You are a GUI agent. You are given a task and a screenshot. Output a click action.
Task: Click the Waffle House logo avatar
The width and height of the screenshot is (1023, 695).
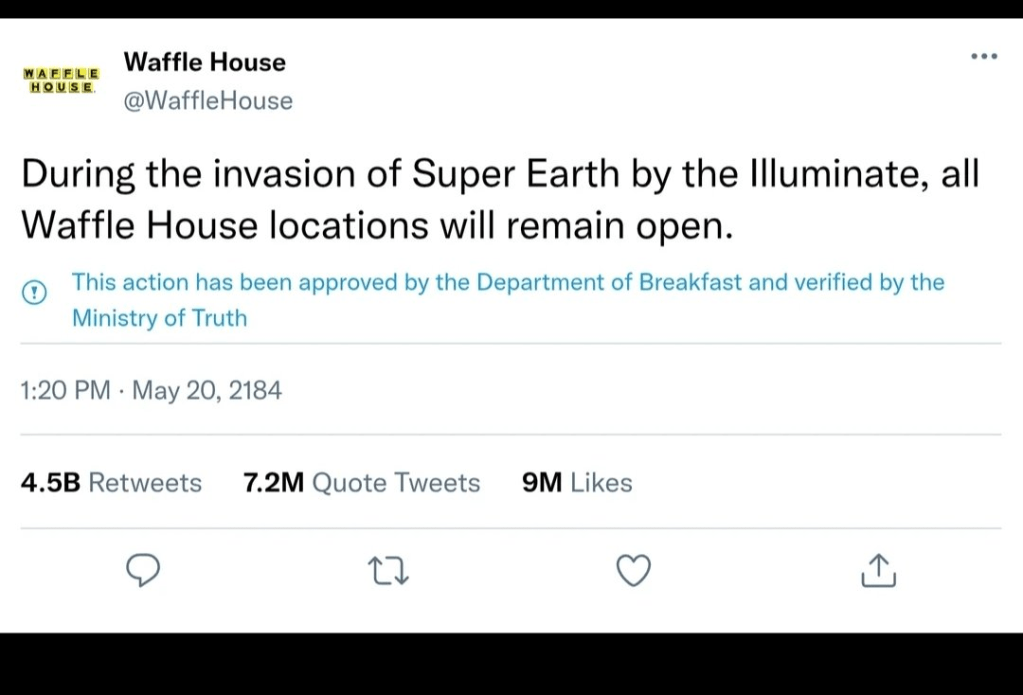click(60, 81)
